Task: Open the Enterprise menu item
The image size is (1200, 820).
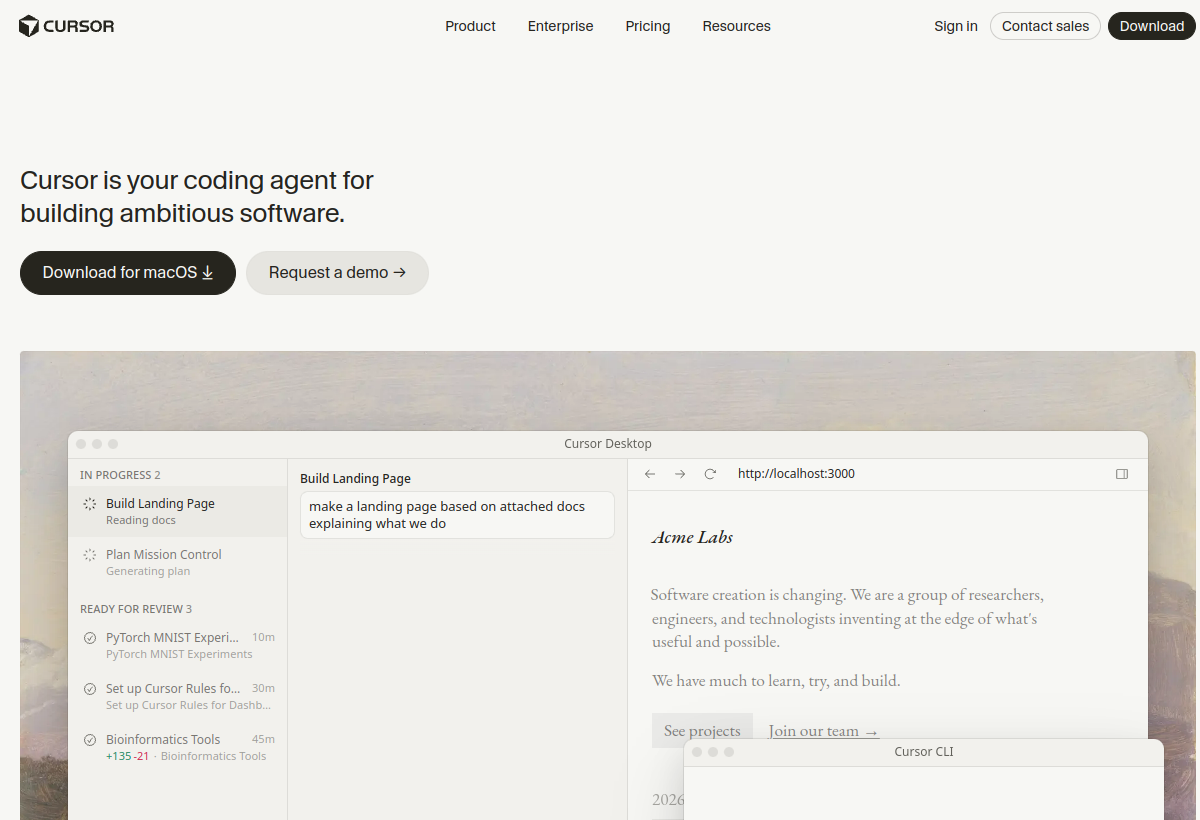Action: click(x=560, y=26)
